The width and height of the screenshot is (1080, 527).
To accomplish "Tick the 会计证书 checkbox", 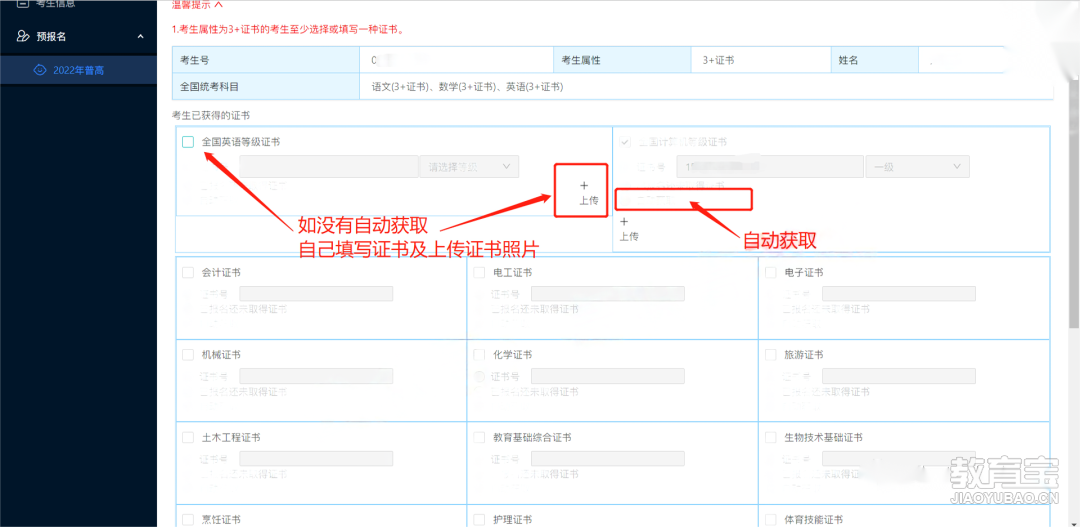I will coord(188,272).
